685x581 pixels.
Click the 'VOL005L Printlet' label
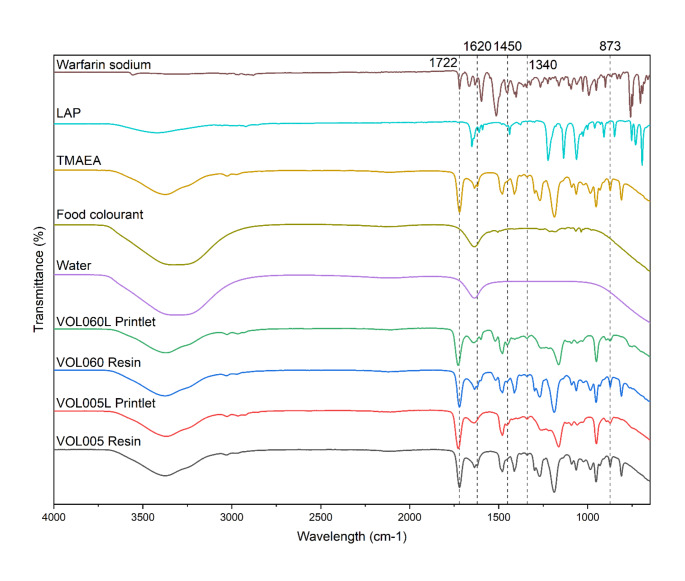[106, 403]
